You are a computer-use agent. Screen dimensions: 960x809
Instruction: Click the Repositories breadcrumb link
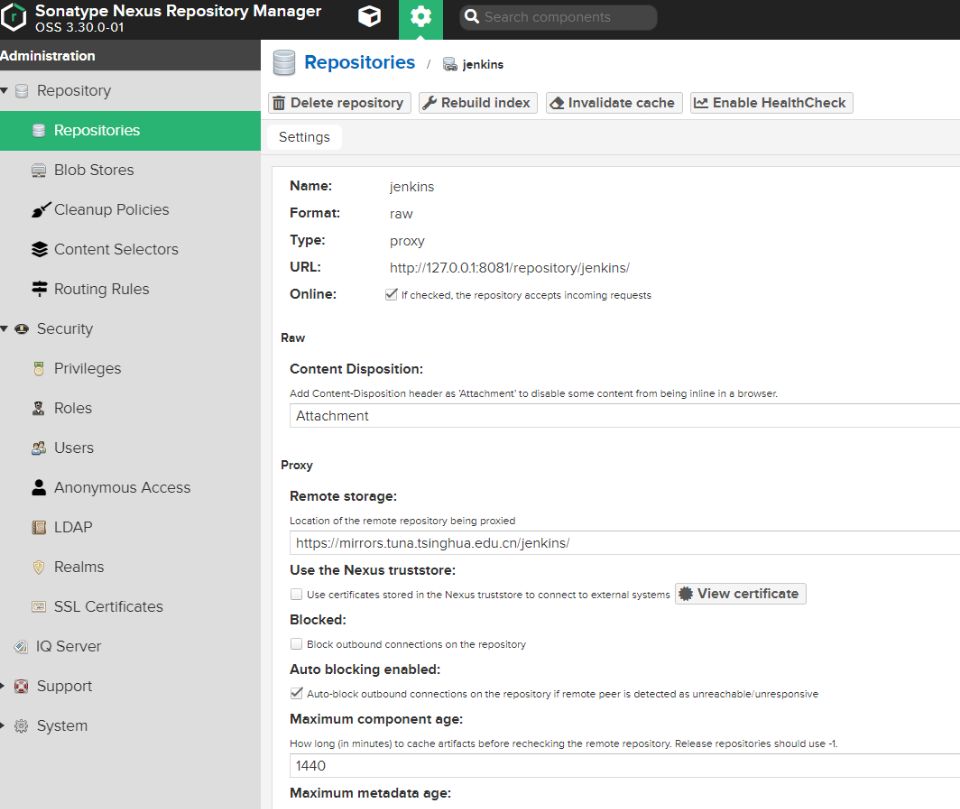click(359, 62)
